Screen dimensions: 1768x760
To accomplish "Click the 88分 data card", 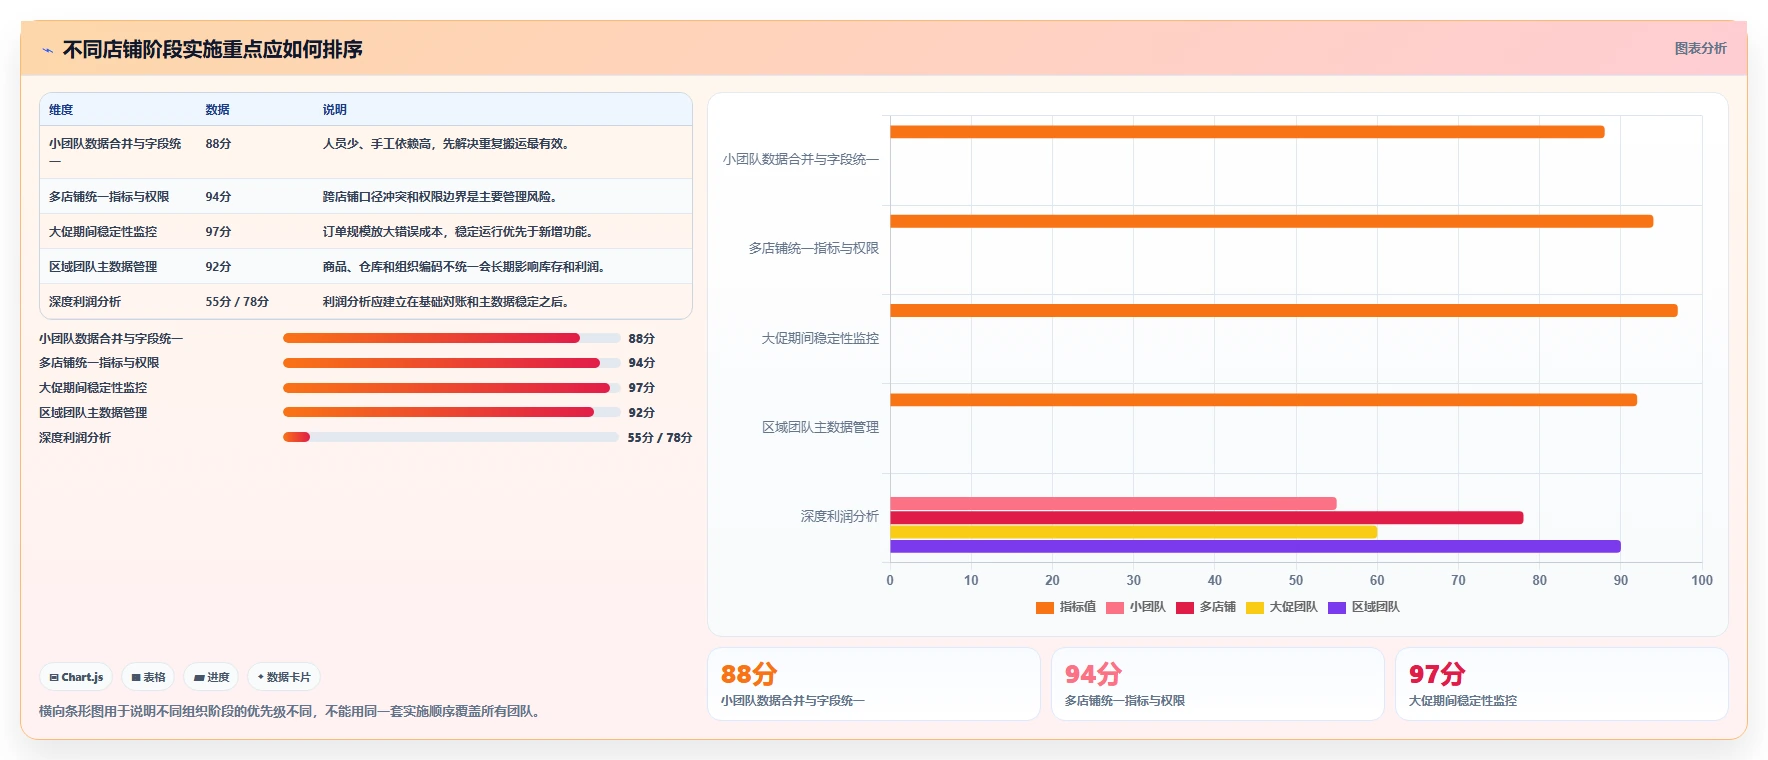I will coord(874,684).
